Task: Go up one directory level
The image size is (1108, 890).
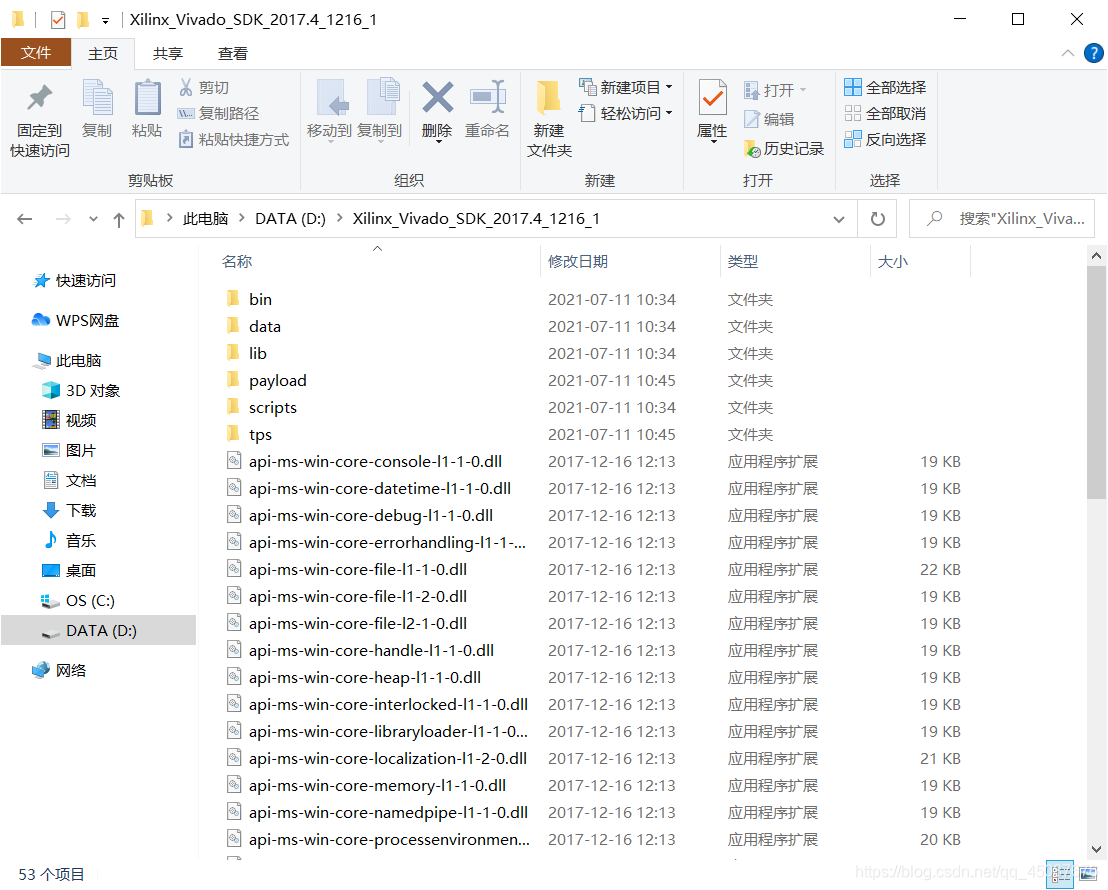Action: (x=119, y=219)
